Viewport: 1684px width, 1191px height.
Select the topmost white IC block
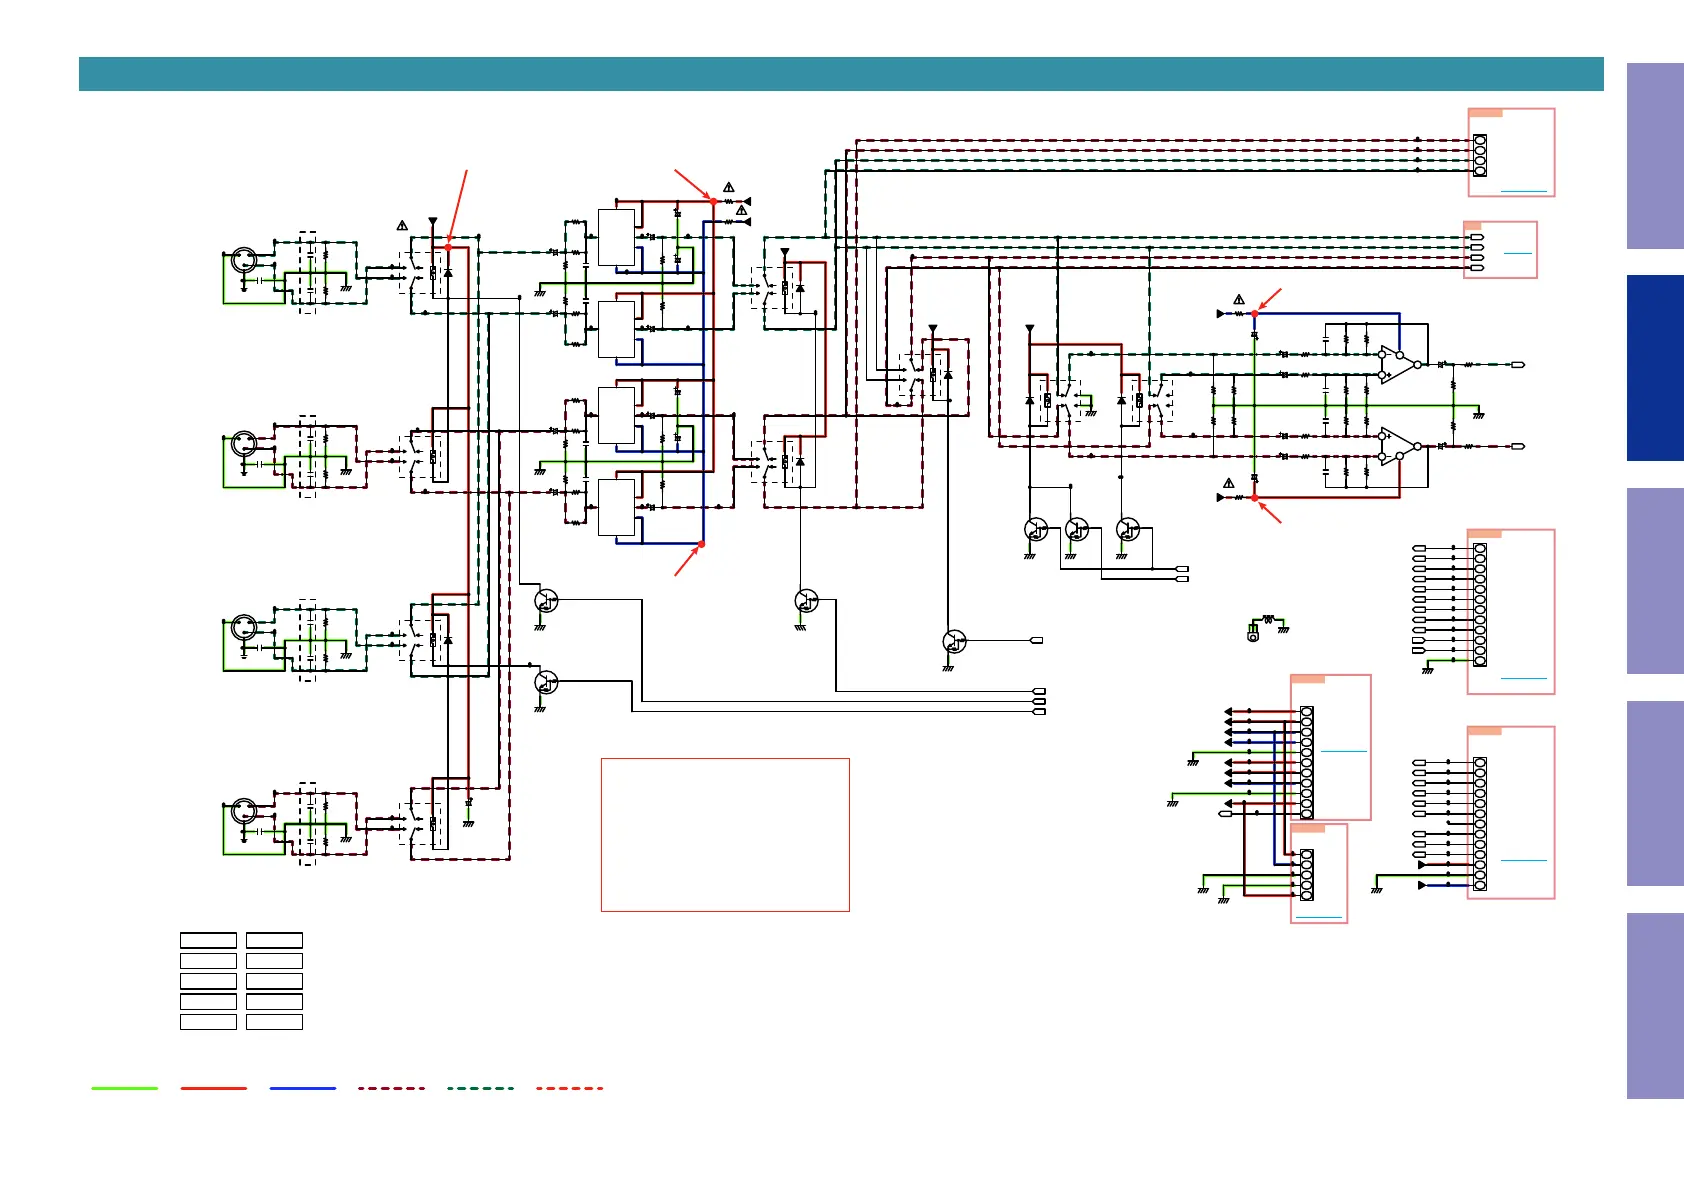(x=616, y=238)
